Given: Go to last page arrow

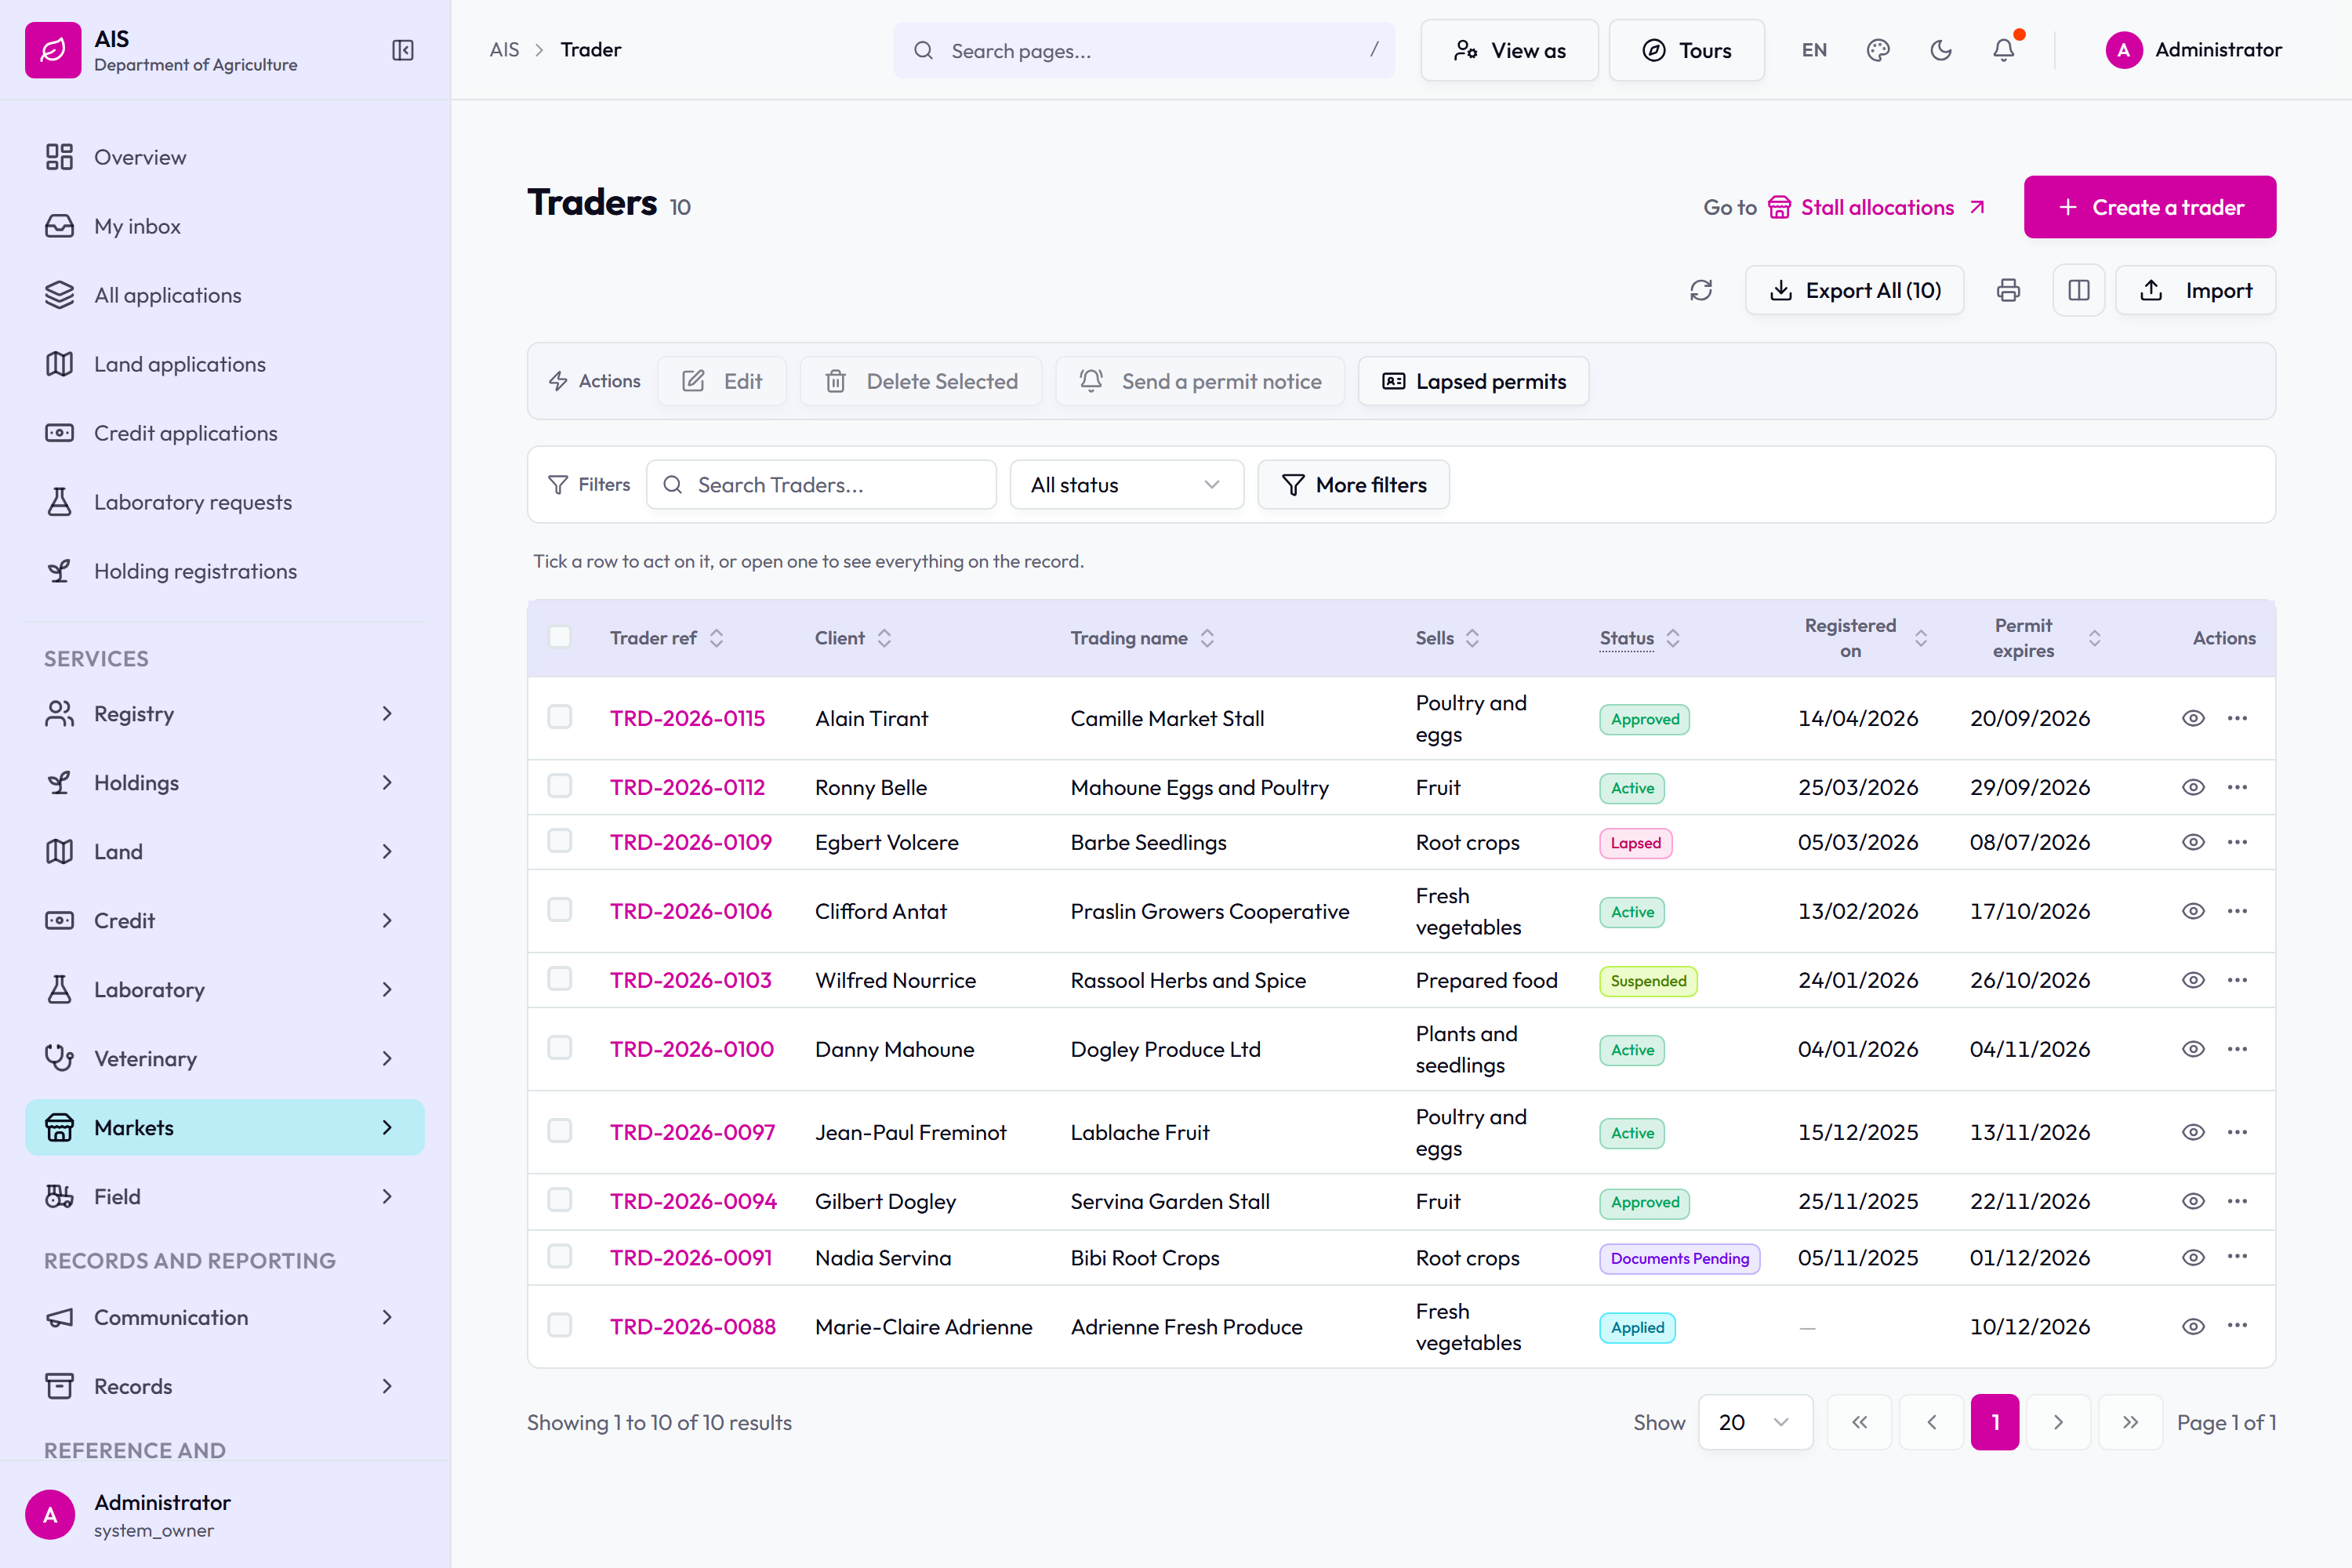Looking at the screenshot, I should [2130, 1422].
